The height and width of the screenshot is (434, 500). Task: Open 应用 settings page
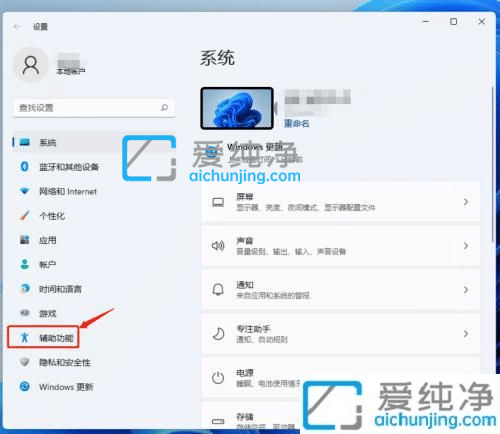(x=48, y=240)
